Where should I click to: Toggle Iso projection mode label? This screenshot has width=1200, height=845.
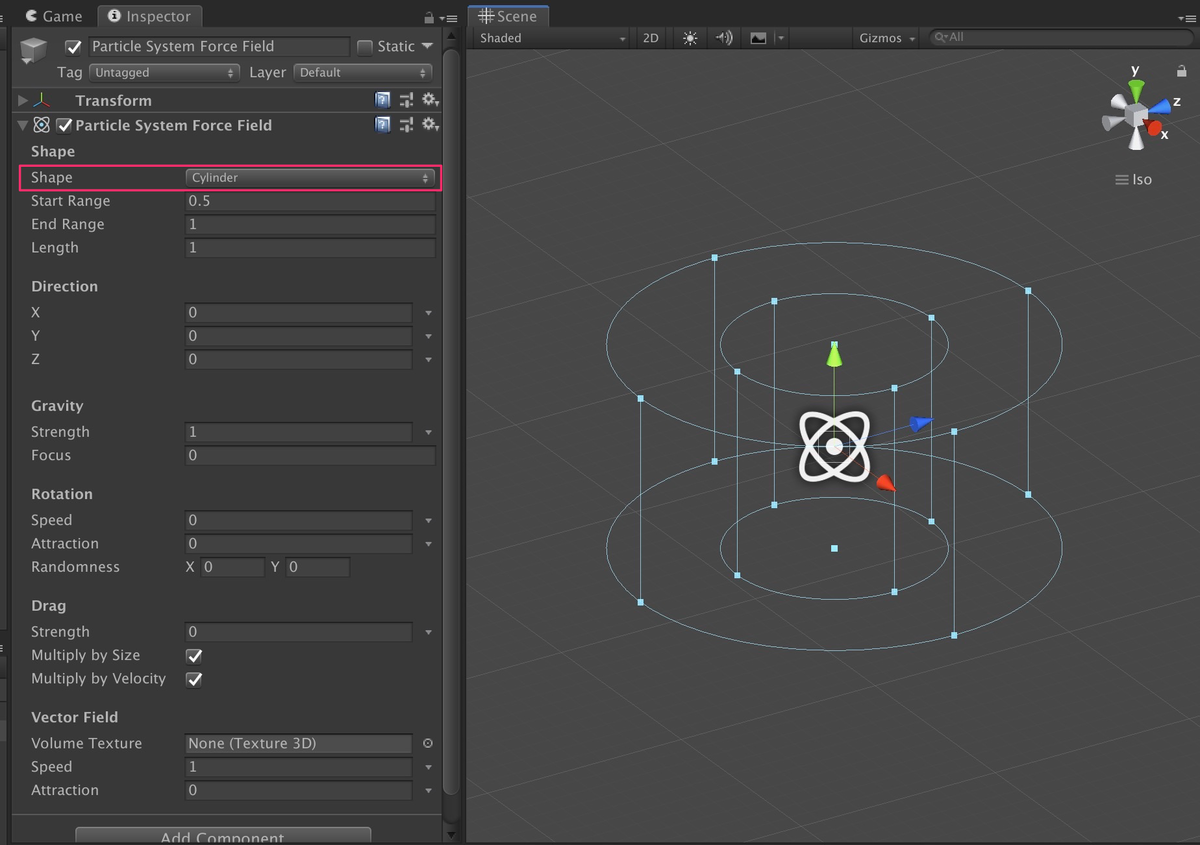(1134, 180)
